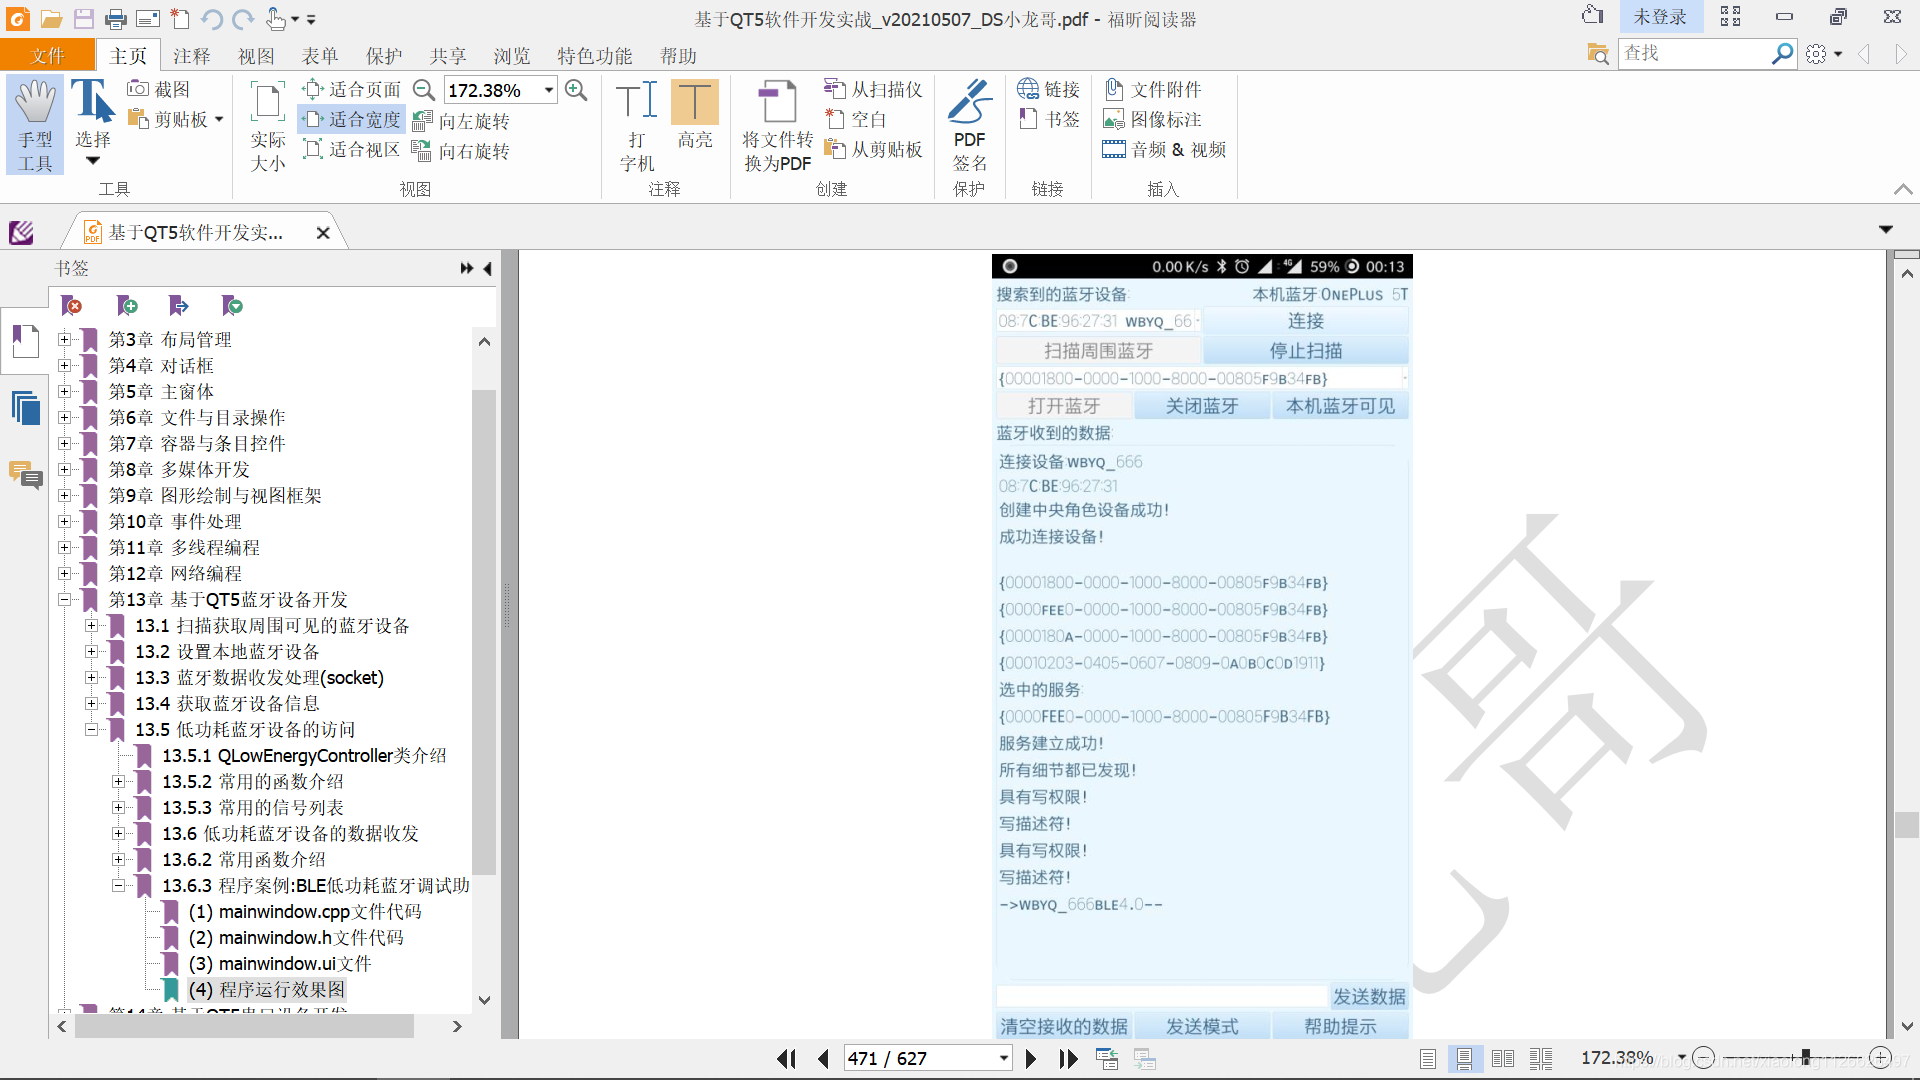Viewport: 1920px width, 1080px height.
Task: Jump to the last page
Action: tap(1068, 1058)
